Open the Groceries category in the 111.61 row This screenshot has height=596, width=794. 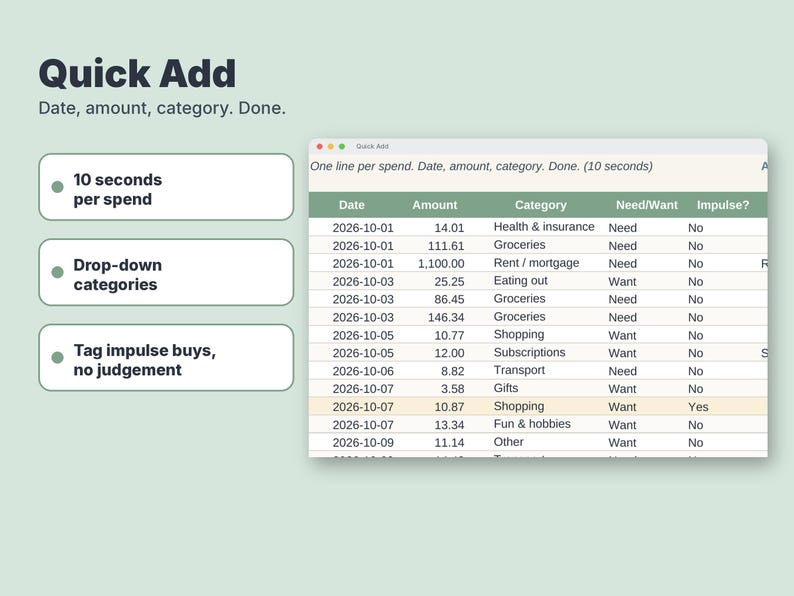point(519,245)
